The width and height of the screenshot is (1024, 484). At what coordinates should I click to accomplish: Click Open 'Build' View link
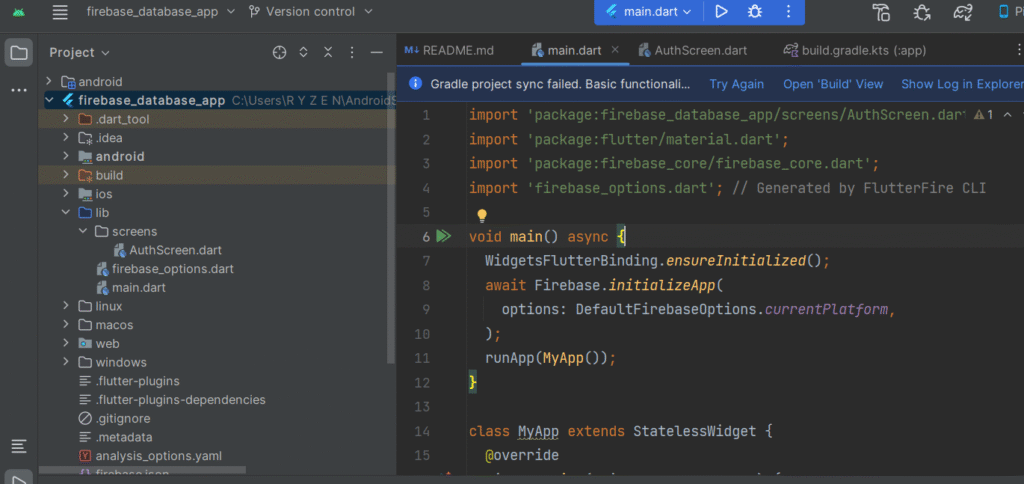click(x=833, y=85)
